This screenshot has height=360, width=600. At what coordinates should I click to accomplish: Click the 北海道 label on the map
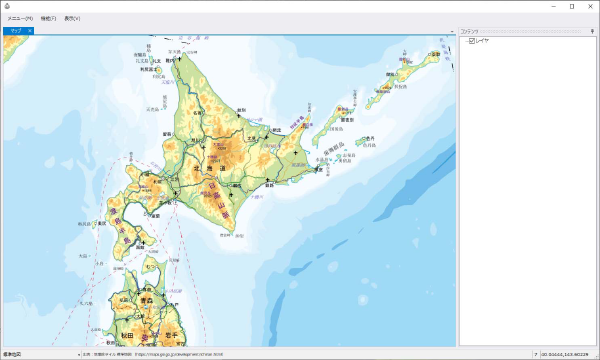(x=209, y=168)
